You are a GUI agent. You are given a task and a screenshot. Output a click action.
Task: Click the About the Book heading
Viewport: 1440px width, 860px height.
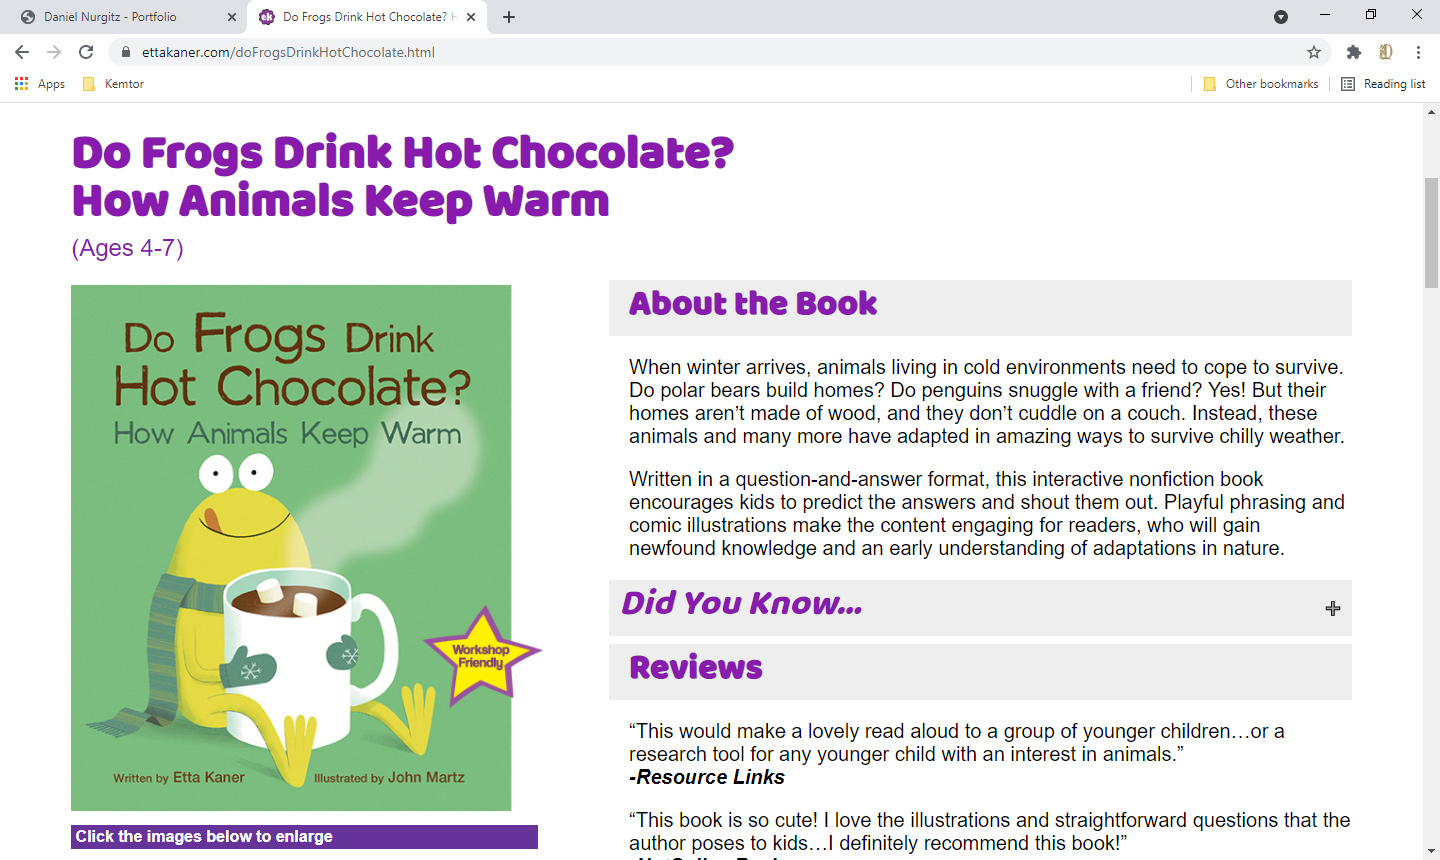[x=753, y=303]
